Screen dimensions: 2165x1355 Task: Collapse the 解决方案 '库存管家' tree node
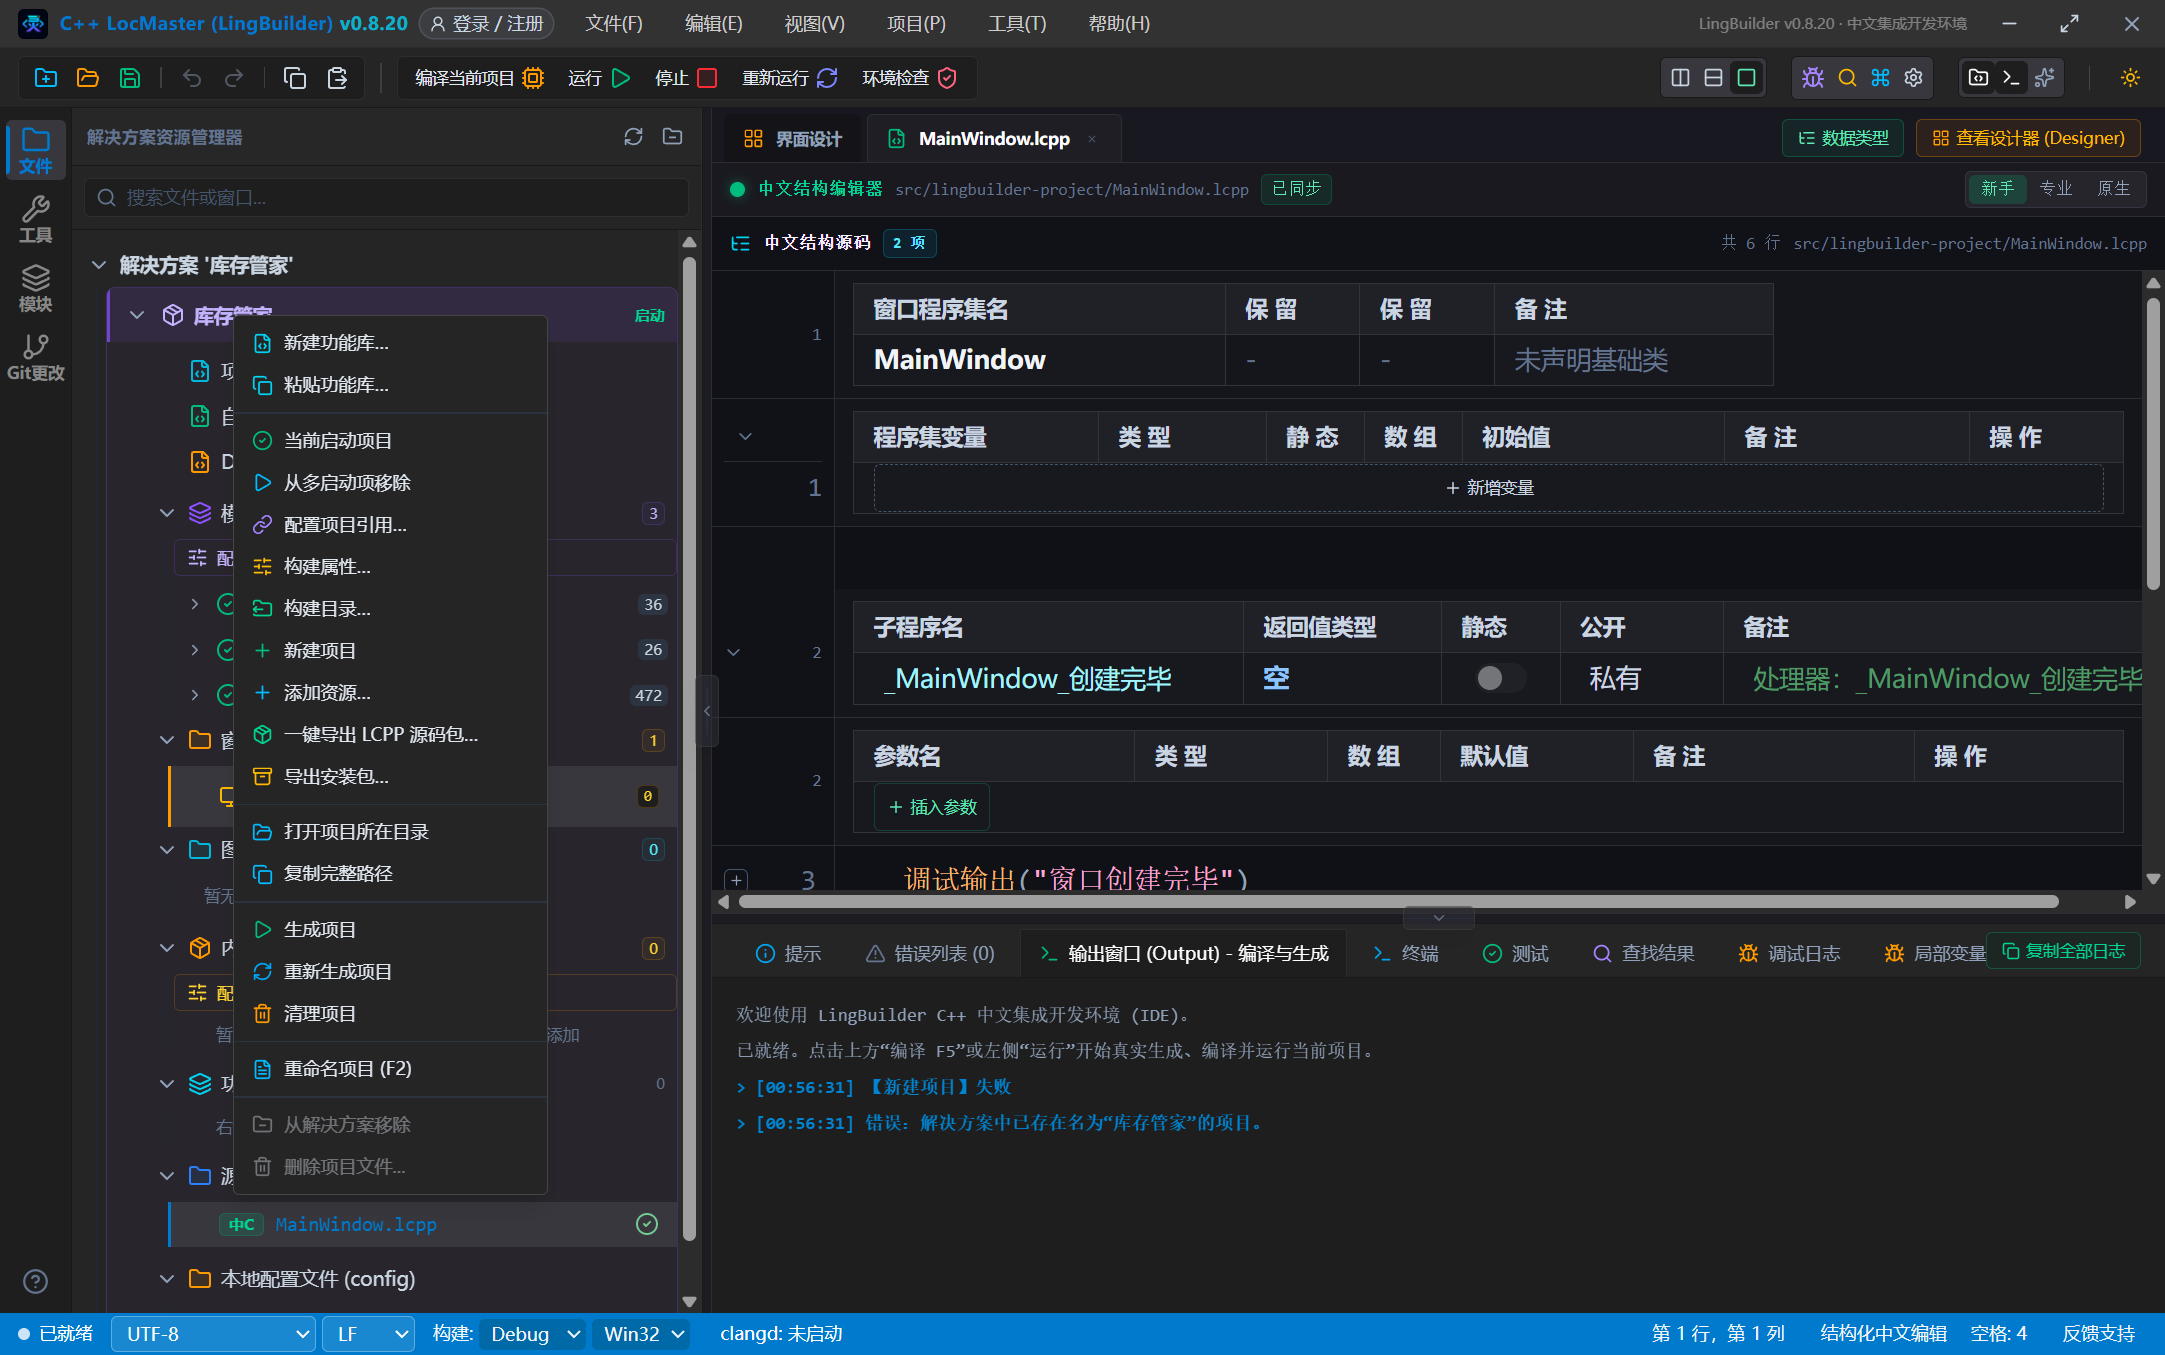pyautogui.click(x=98, y=265)
